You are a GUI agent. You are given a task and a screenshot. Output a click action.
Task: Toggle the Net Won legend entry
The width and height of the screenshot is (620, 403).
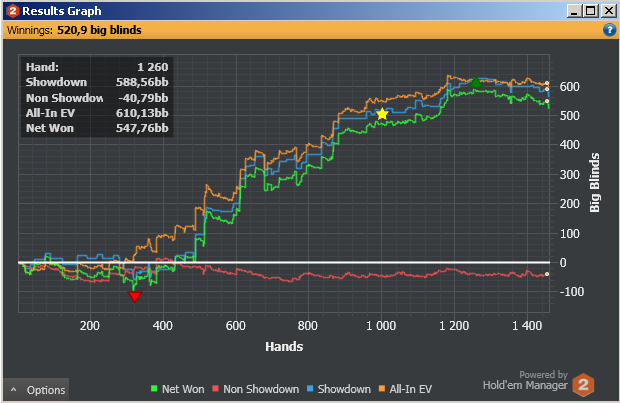point(178,389)
